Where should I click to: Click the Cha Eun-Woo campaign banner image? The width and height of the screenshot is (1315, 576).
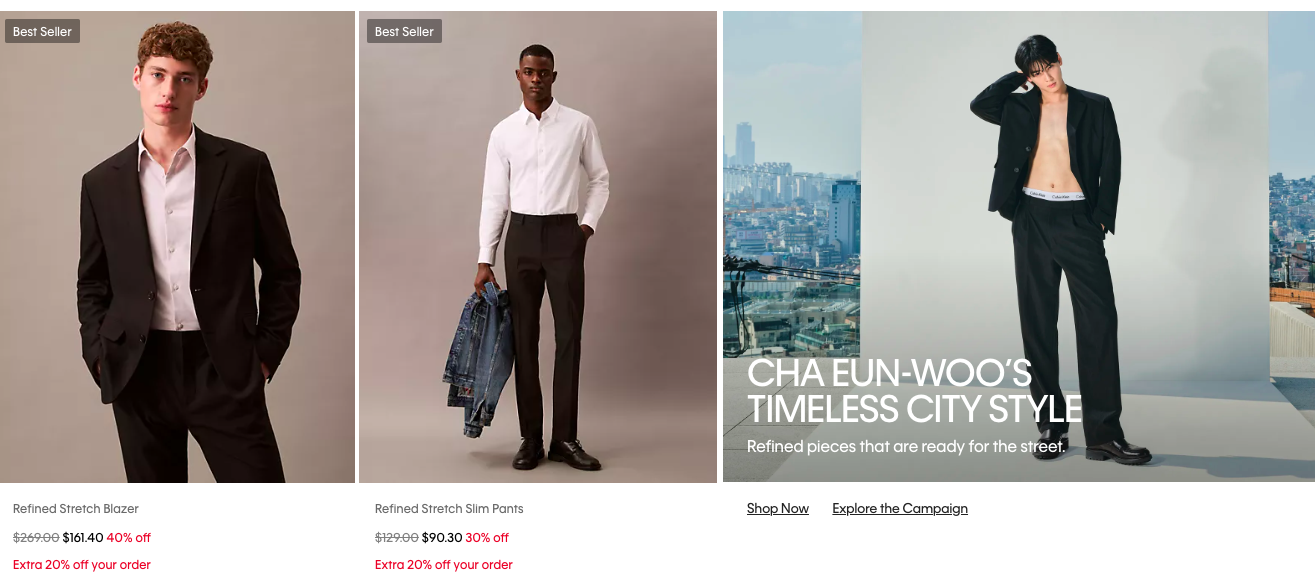1019,247
